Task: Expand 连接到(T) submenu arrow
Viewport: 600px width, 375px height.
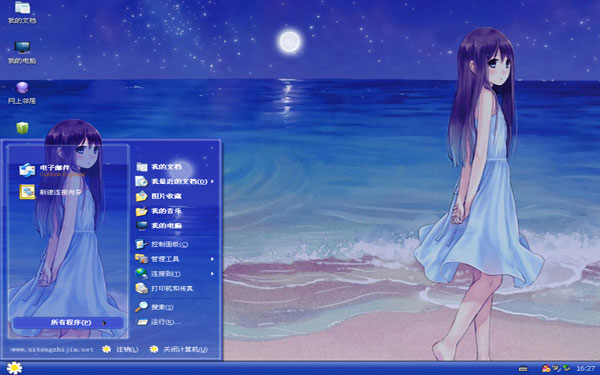Action: [212, 274]
